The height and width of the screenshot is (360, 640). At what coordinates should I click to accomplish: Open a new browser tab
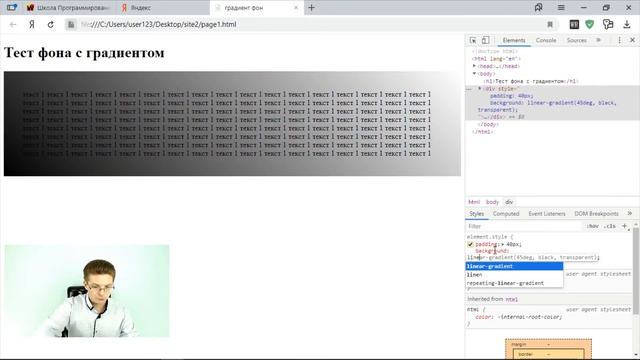311,7
